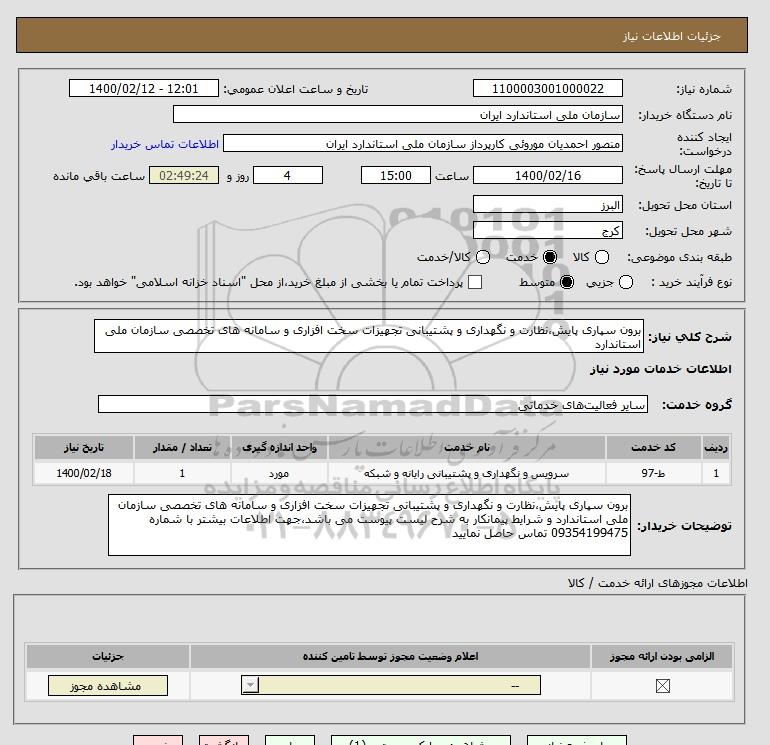Click the اعلام وضعیت مجوز توسط تامین کننده header

point(390,656)
